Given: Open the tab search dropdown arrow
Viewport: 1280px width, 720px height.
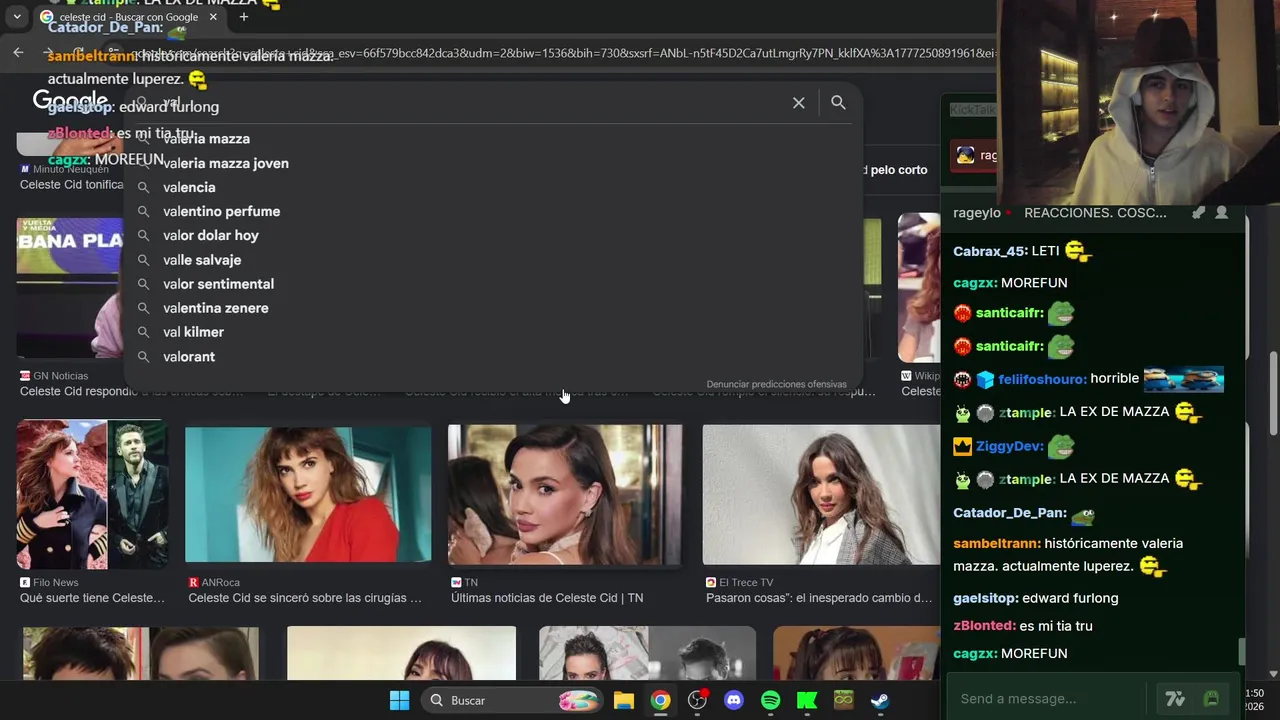Looking at the screenshot, I should pos(17,17).
